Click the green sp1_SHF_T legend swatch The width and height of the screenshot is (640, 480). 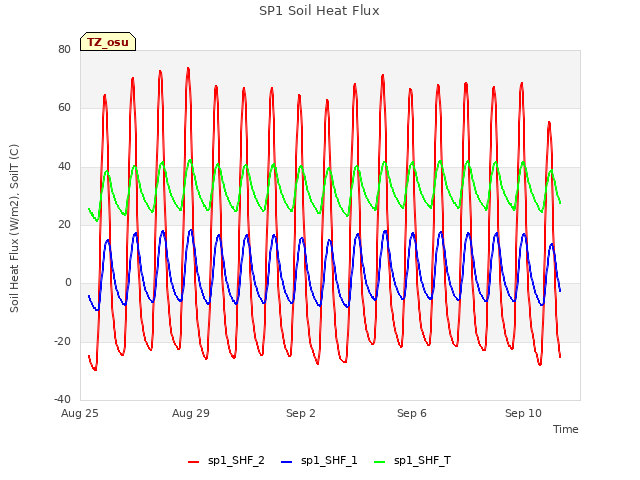[x=380, y=462]
